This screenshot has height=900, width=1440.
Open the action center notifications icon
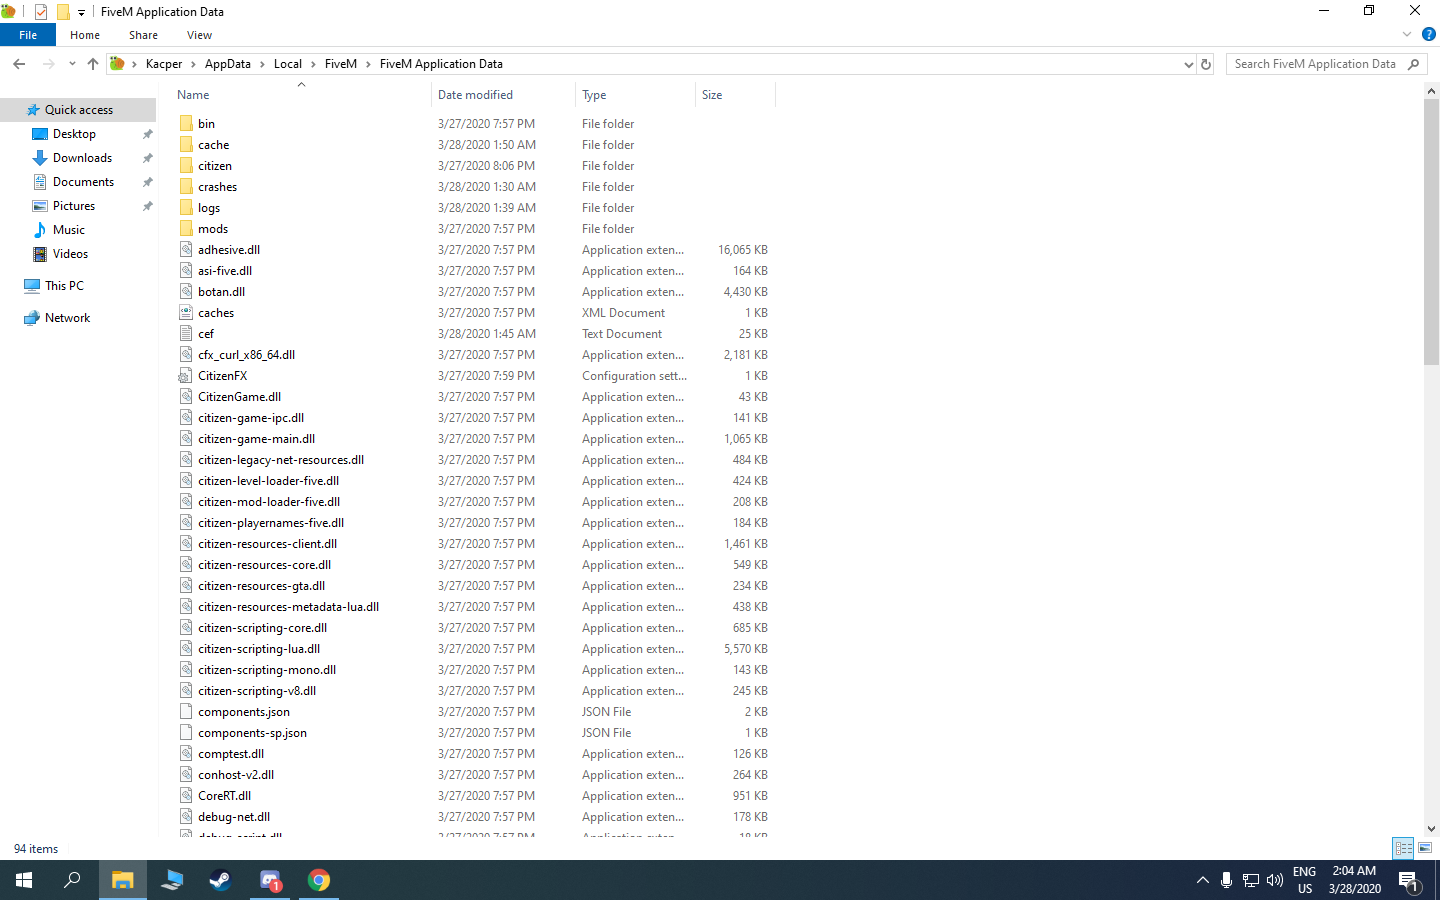point(1409,881)
